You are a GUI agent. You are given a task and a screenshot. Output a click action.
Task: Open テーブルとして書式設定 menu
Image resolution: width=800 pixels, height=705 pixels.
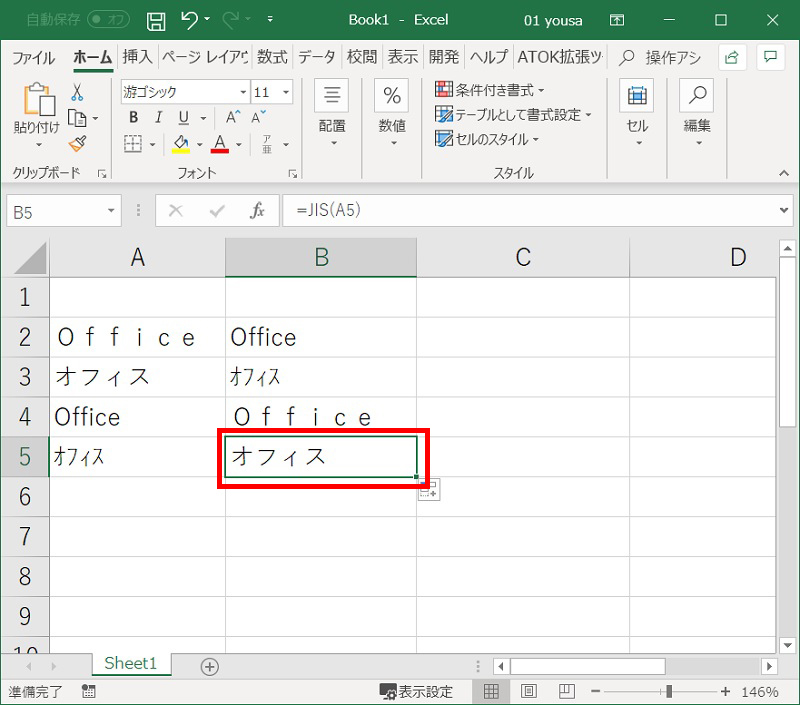tap(513, 115)
